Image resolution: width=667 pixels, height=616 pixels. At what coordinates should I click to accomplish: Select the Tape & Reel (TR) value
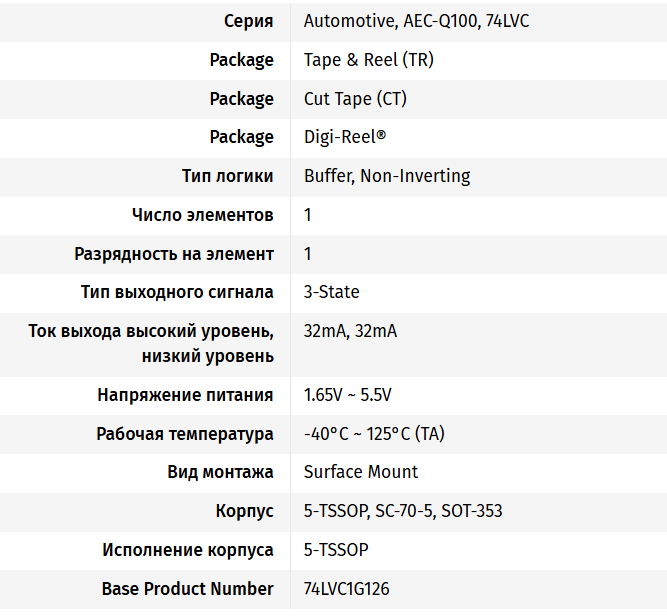[368, 60]
